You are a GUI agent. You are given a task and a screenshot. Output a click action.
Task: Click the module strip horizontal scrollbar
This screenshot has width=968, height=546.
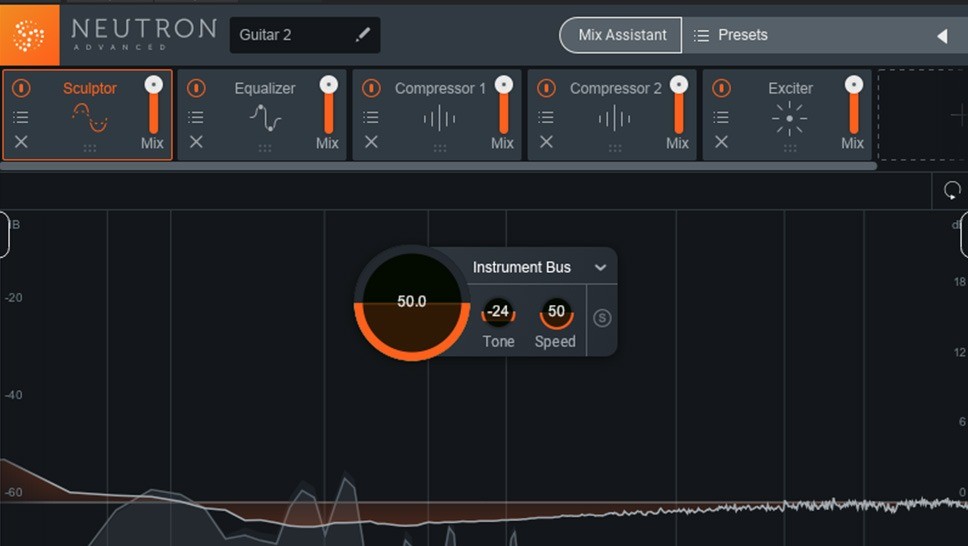(438, 166)
